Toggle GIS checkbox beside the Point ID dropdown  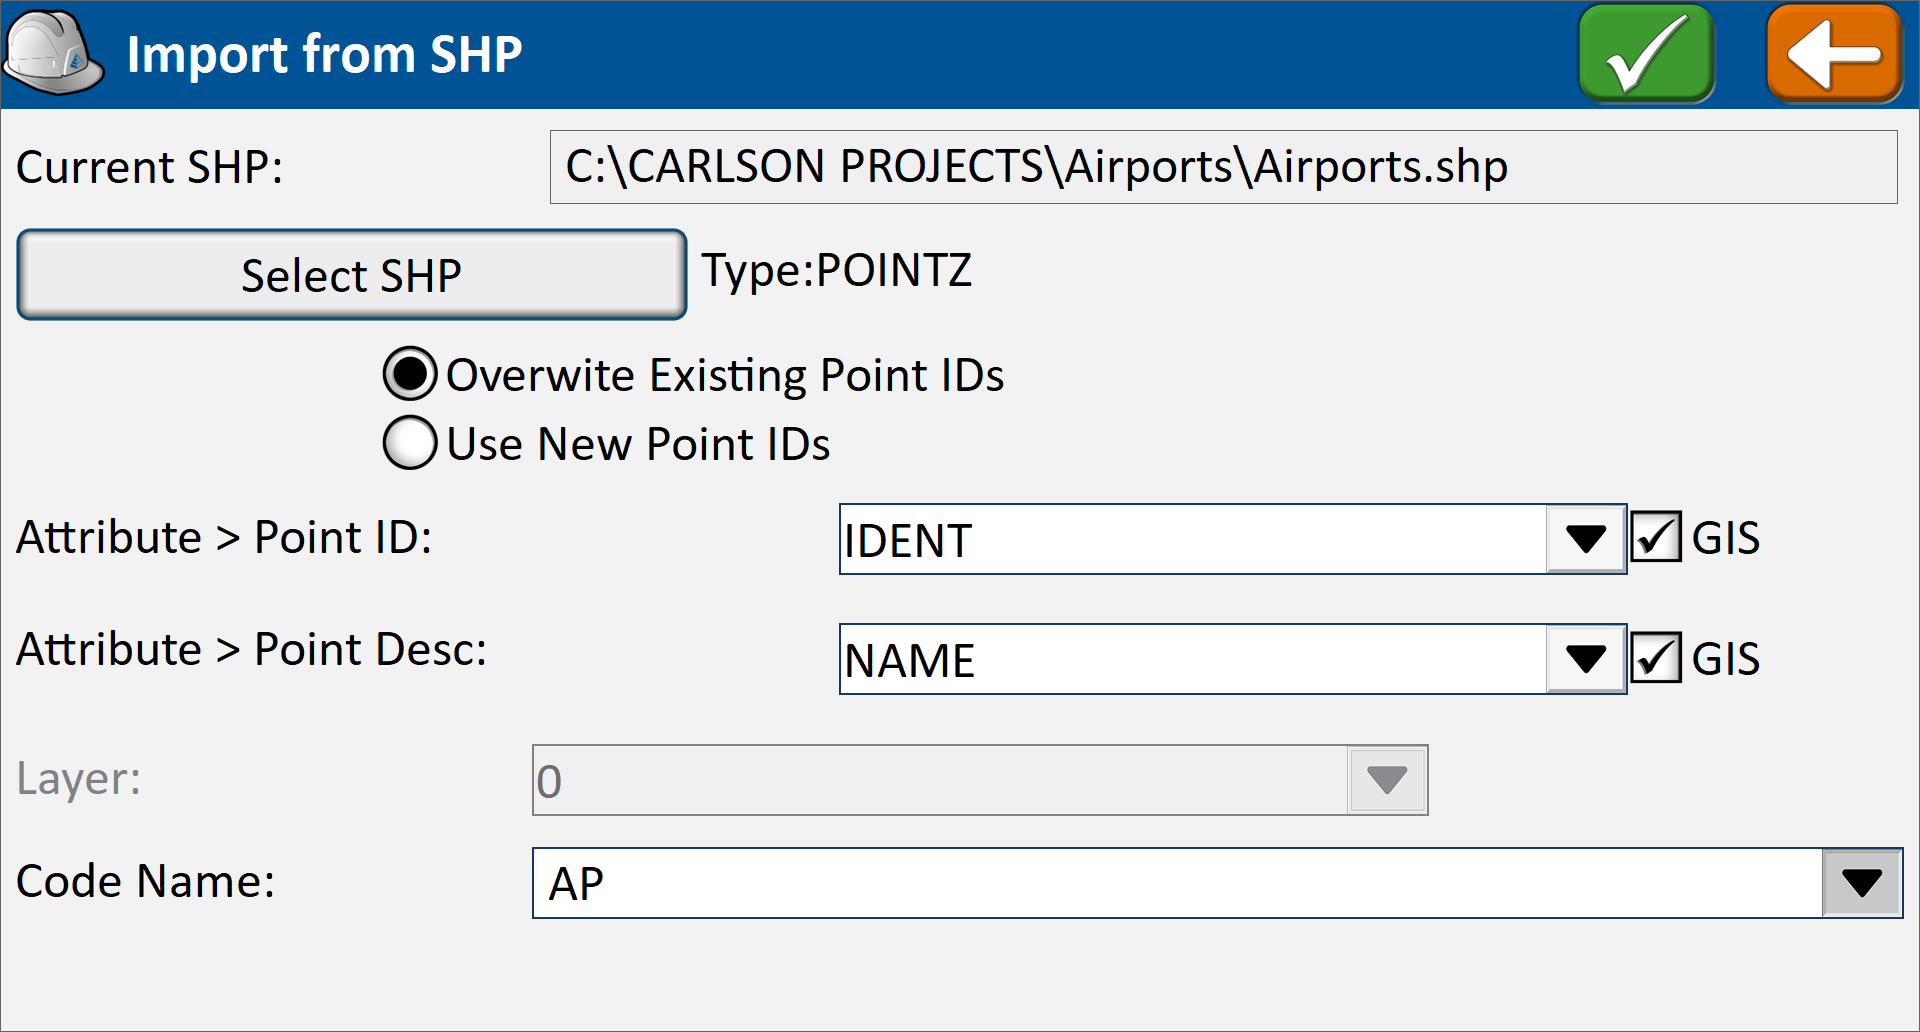1656,537
